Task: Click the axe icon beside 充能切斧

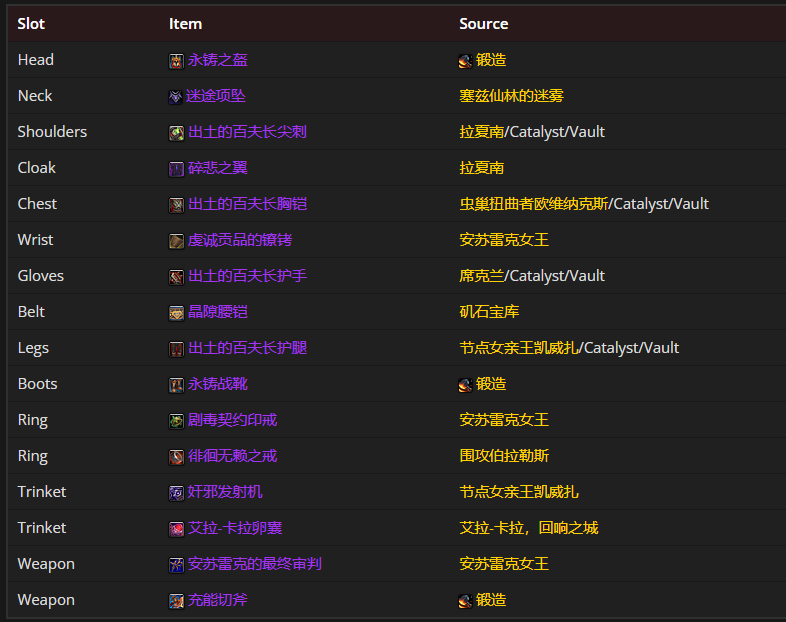Action: (176, 601)
